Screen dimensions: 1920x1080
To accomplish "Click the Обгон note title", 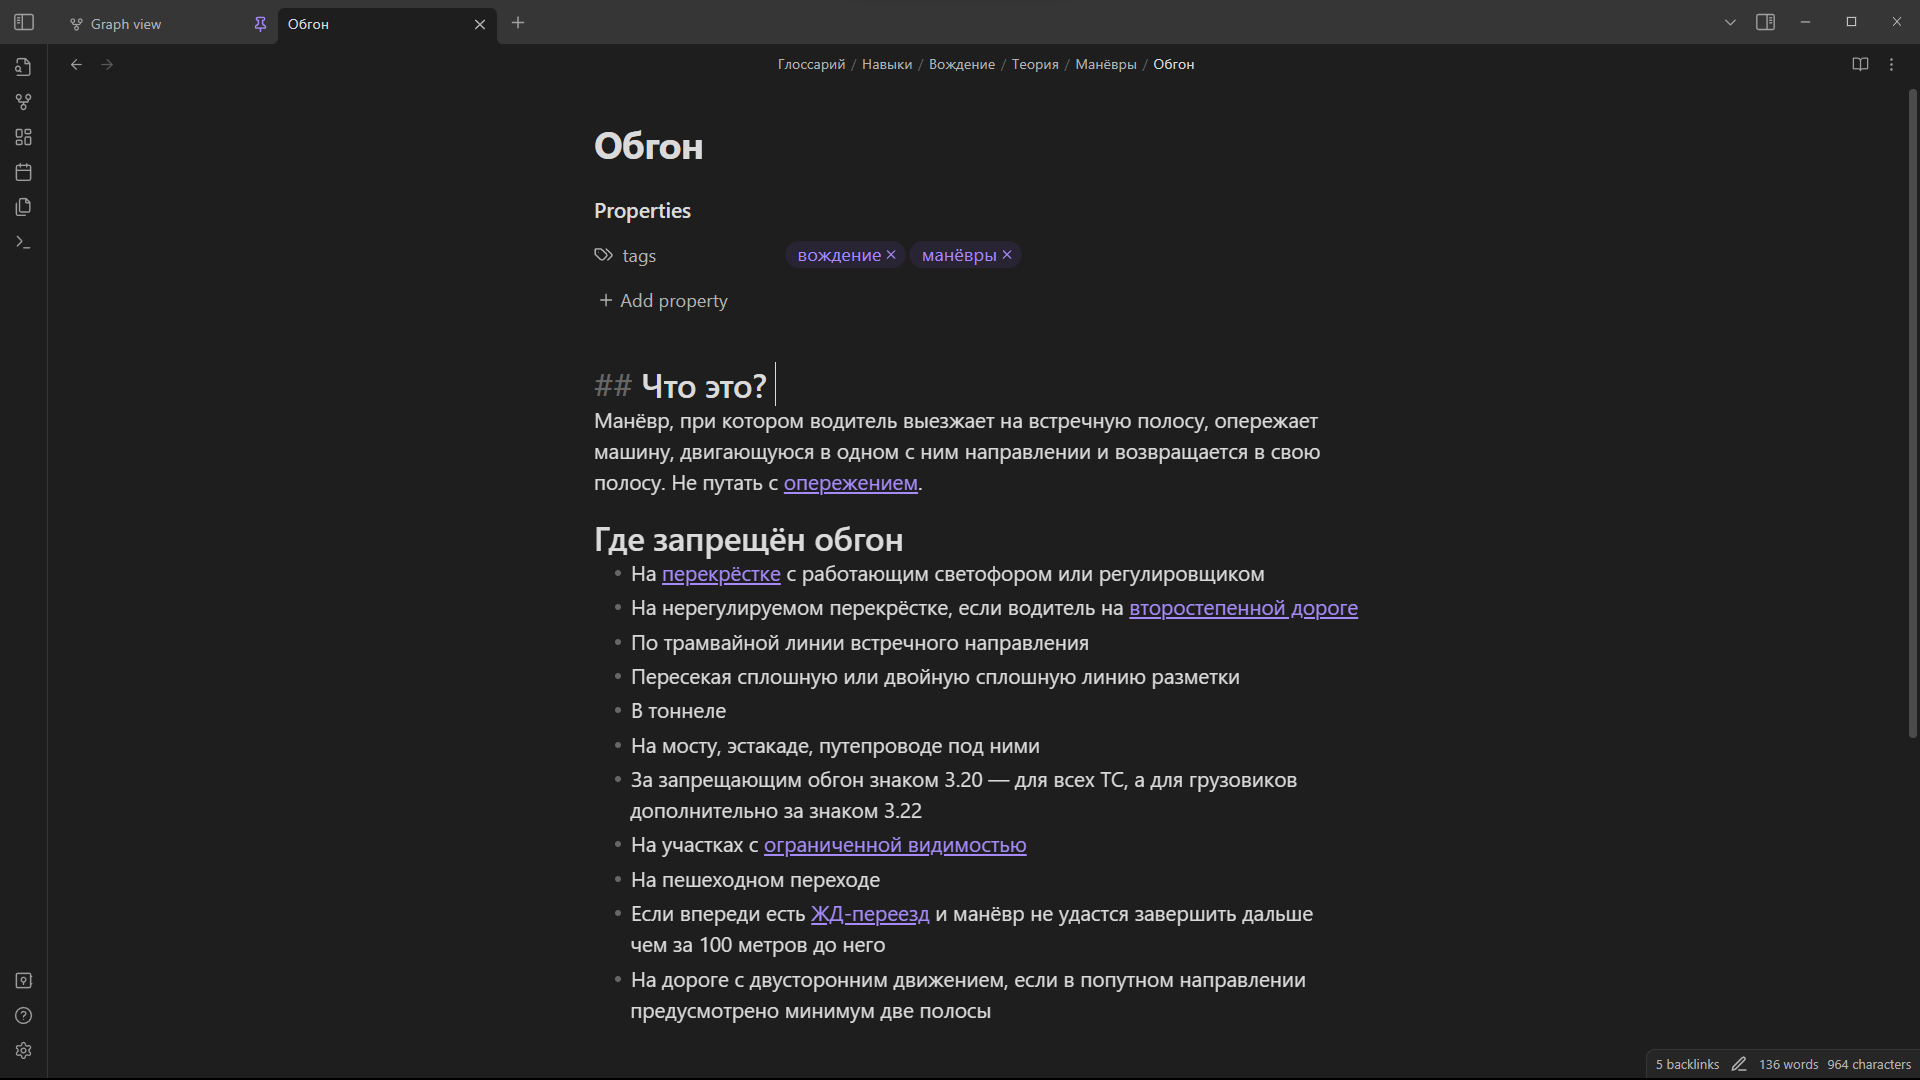I will pyautogui.click(x=649, y=146).
